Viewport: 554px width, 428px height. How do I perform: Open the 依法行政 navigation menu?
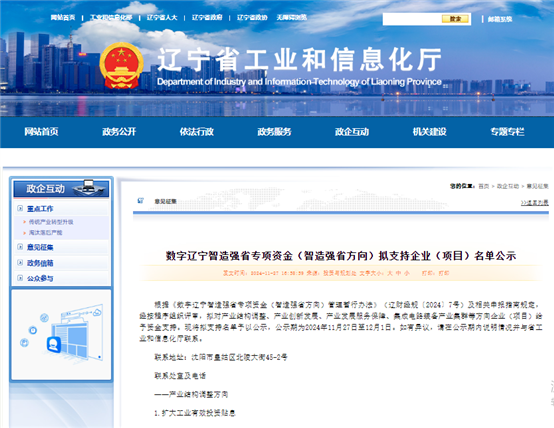pos(197,132)
